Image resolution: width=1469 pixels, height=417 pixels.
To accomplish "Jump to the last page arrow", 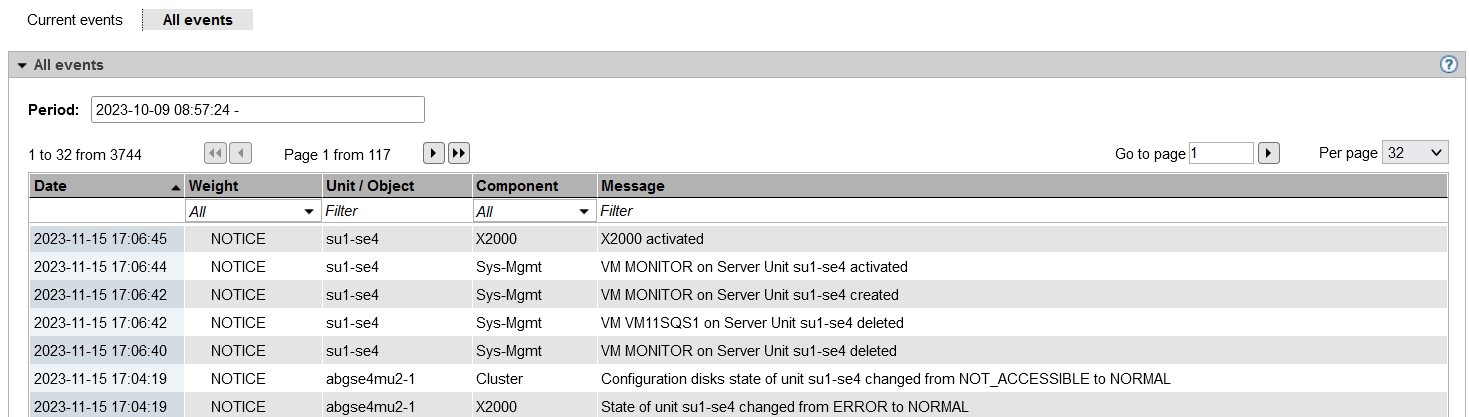I will [459, 153].
